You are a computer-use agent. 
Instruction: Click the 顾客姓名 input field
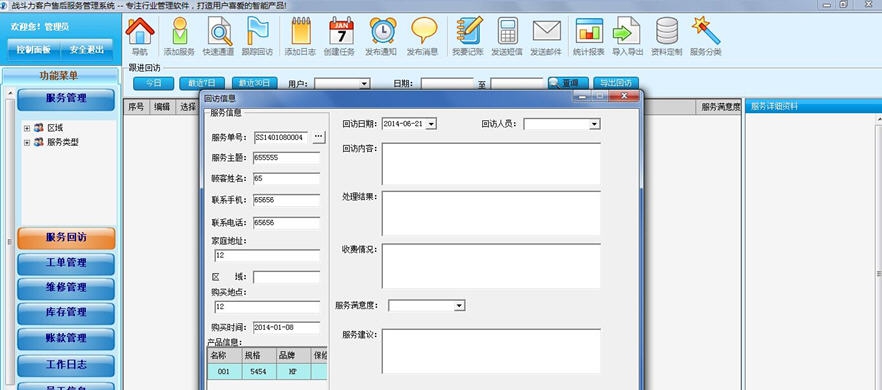pos(286,178)
